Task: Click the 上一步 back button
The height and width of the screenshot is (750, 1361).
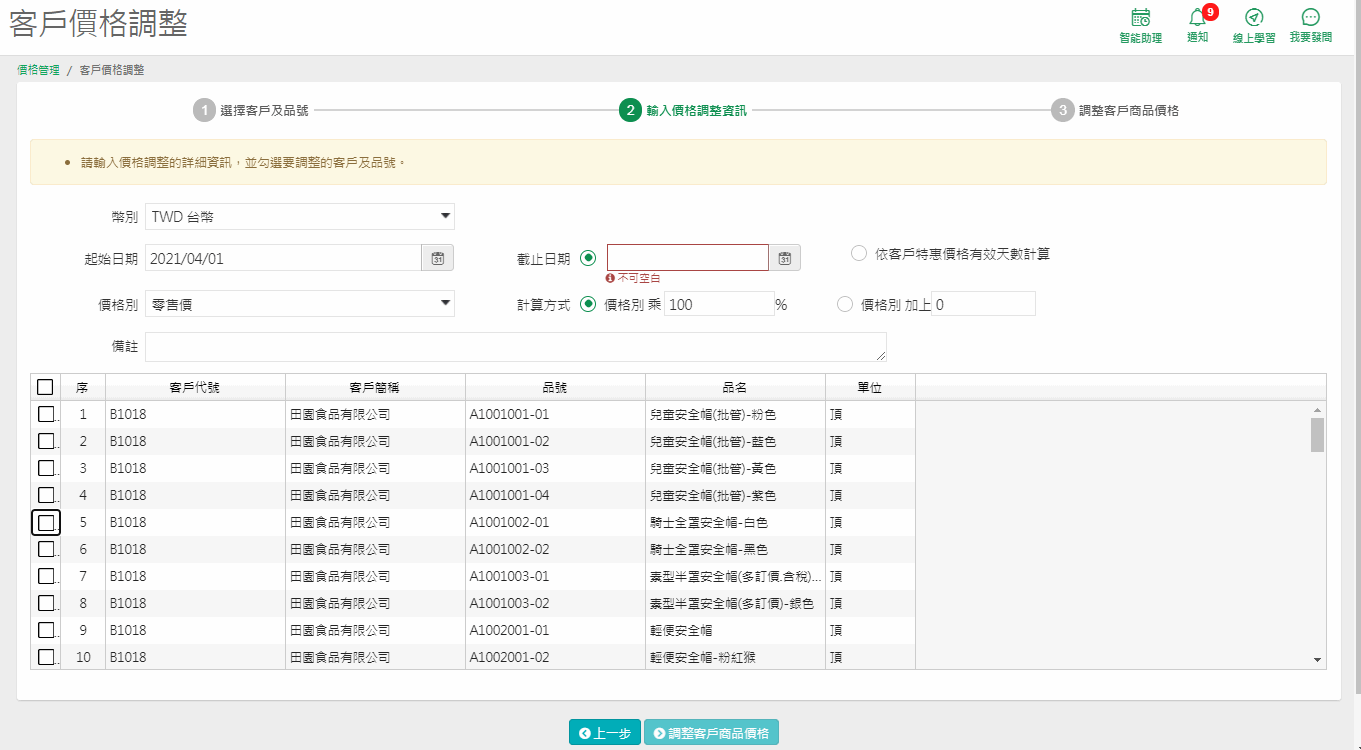Action: [x=605, y=733]
